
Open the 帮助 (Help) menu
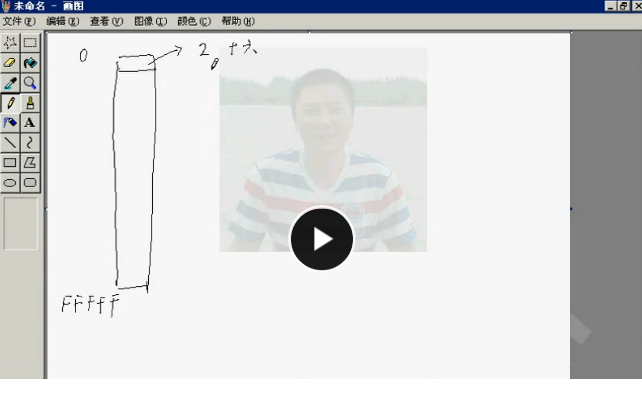[x=238, y=21]
